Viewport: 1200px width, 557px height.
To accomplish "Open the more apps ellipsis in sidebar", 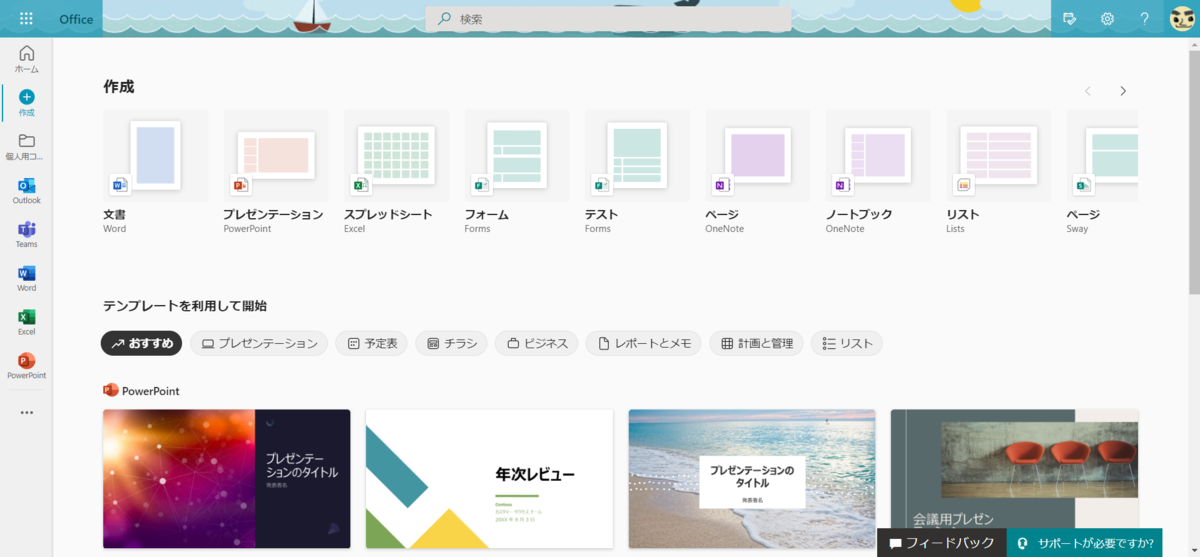I will pos(27,412).
